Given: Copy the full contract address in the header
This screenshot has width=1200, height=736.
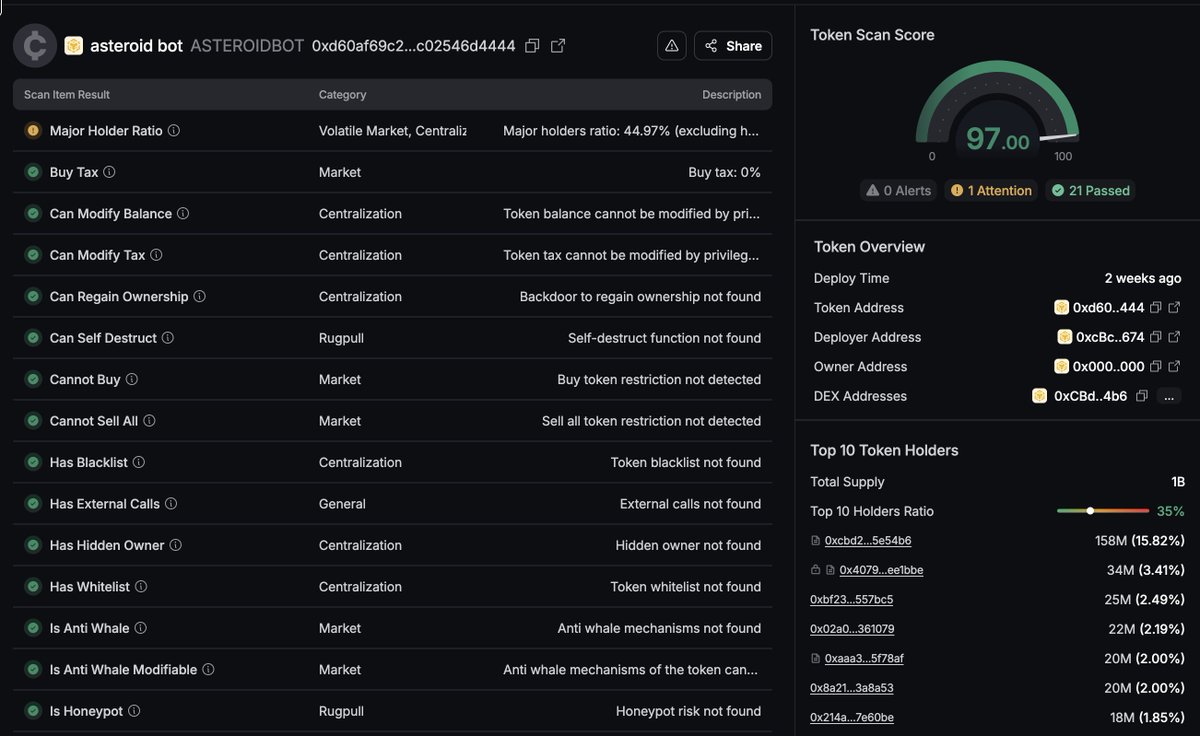Looking at the screenshot, I should click(x=533, y=45).
